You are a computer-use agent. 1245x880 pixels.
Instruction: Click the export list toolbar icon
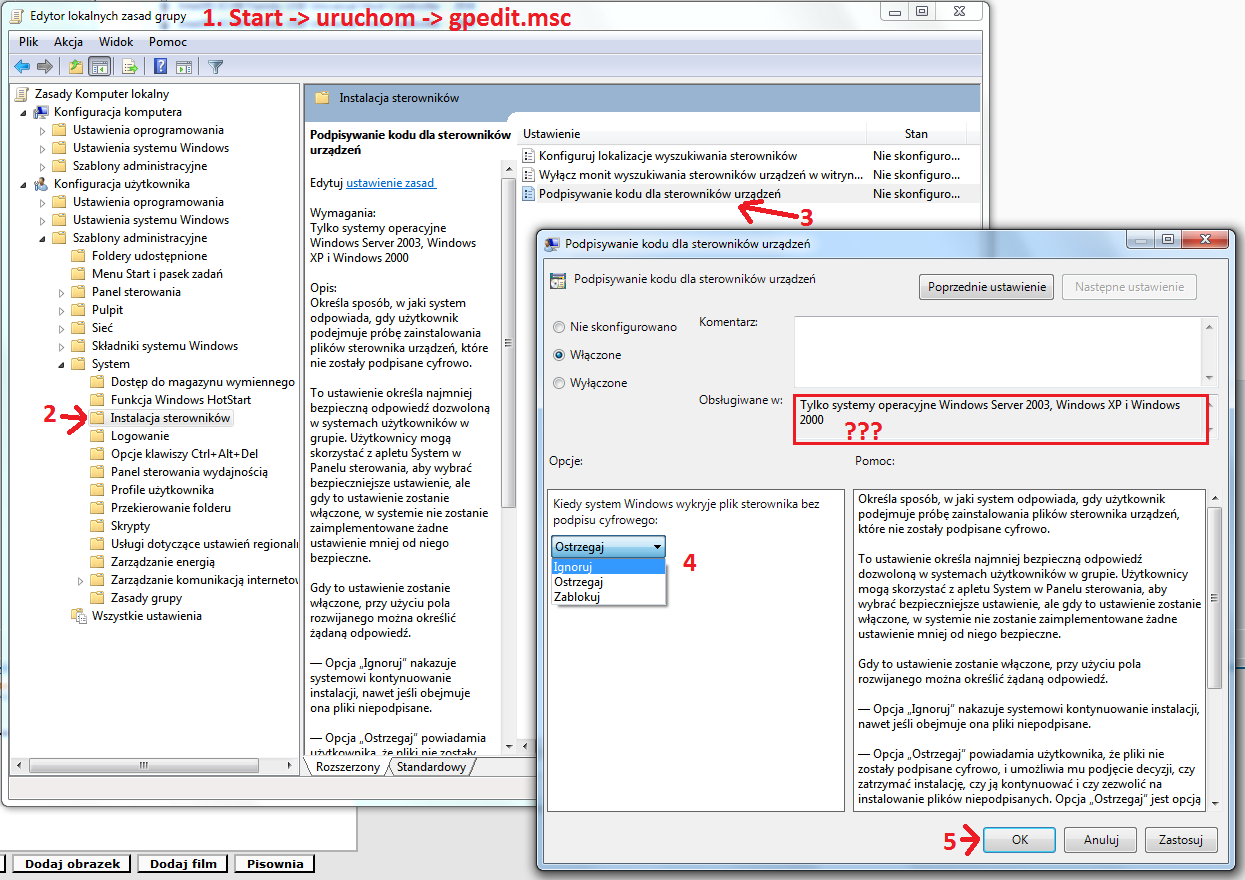(129, 67)
